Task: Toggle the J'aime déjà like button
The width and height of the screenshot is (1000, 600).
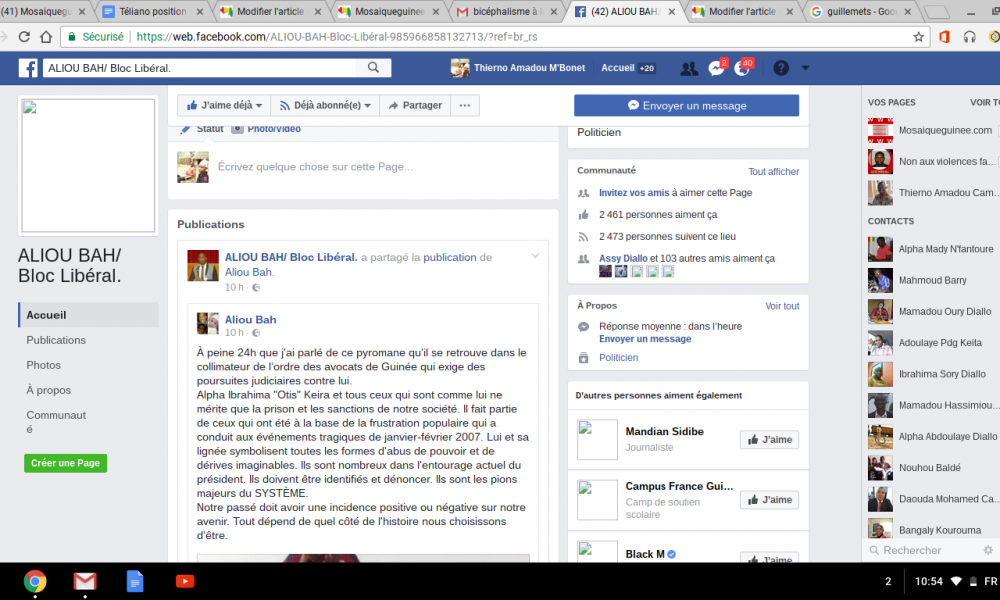Action: click(x=224, y=105)
